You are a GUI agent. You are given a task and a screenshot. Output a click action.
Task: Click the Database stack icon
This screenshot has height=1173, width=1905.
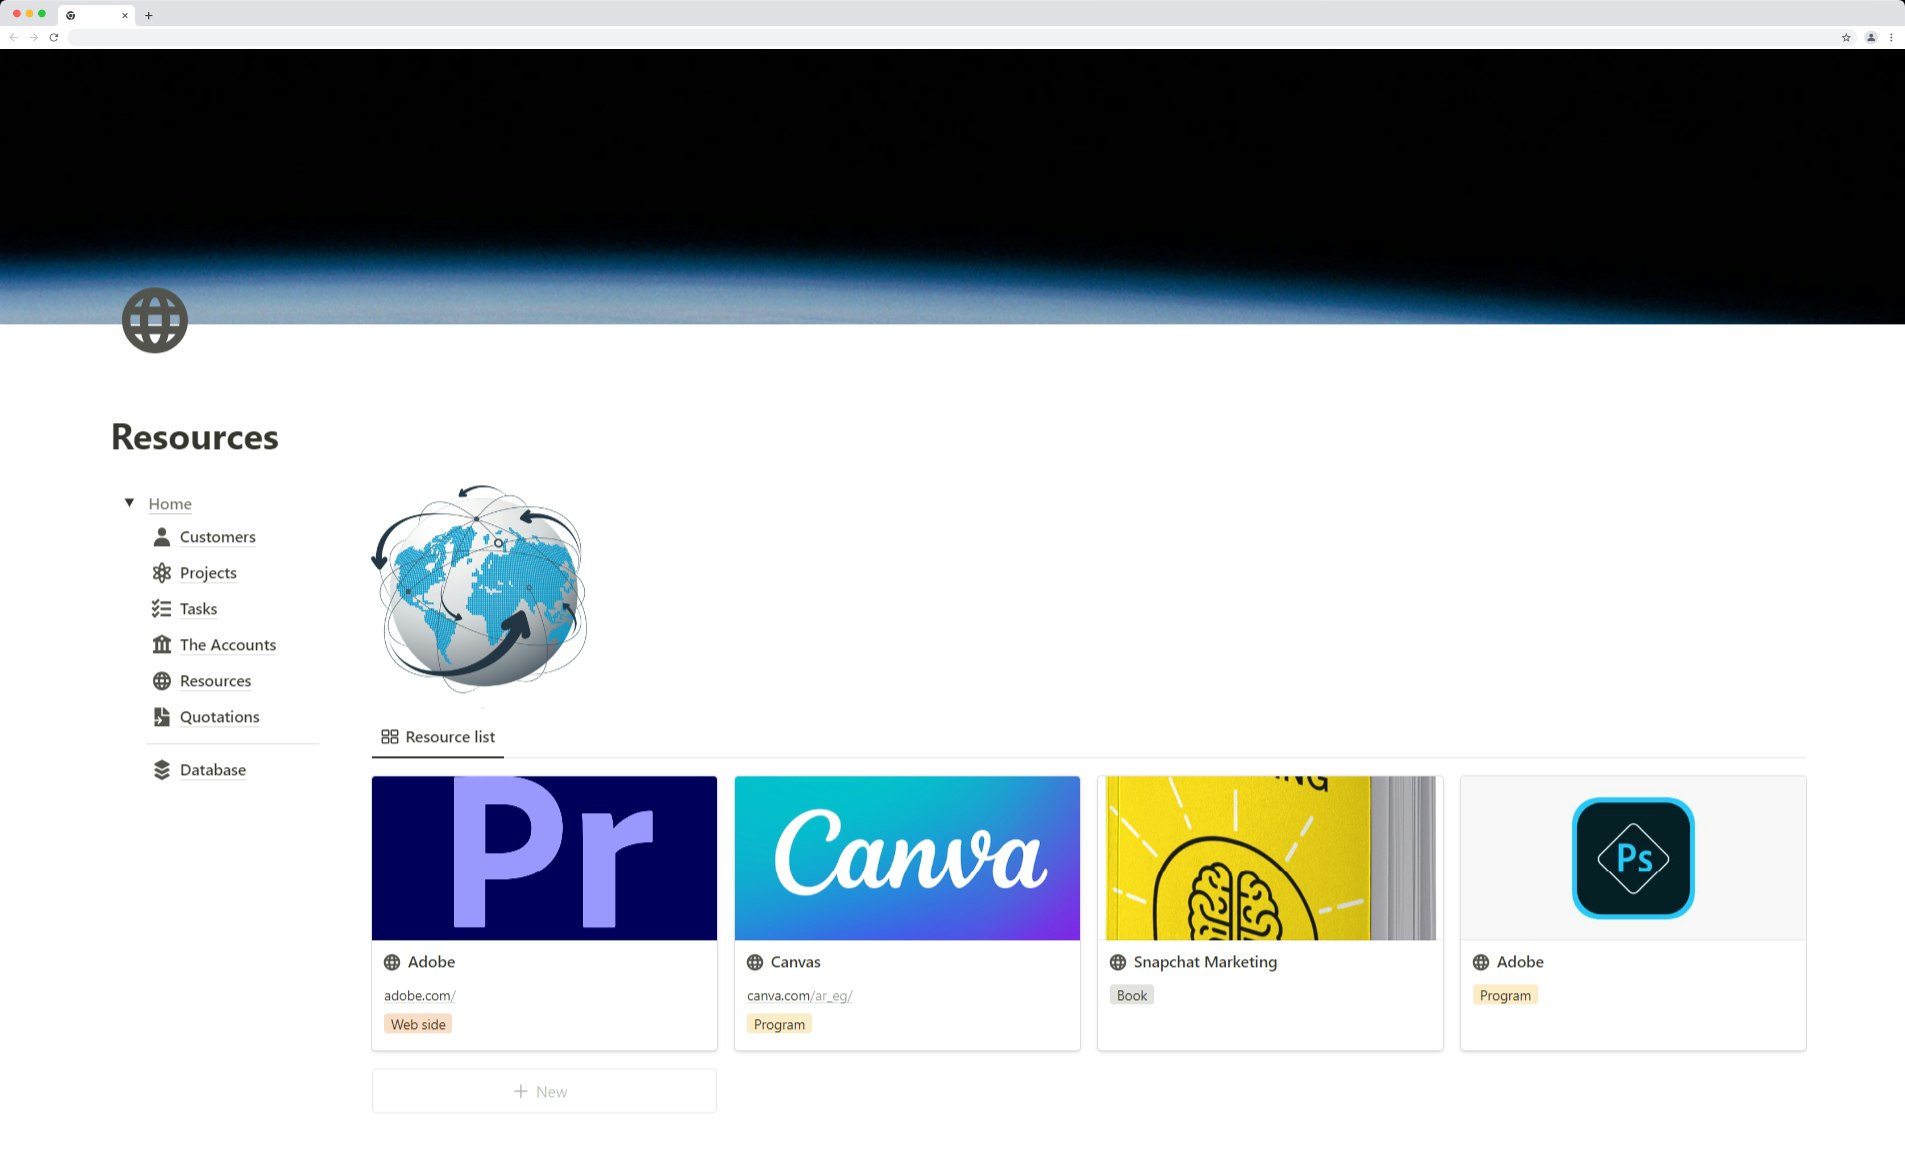[x=162, y=770]
